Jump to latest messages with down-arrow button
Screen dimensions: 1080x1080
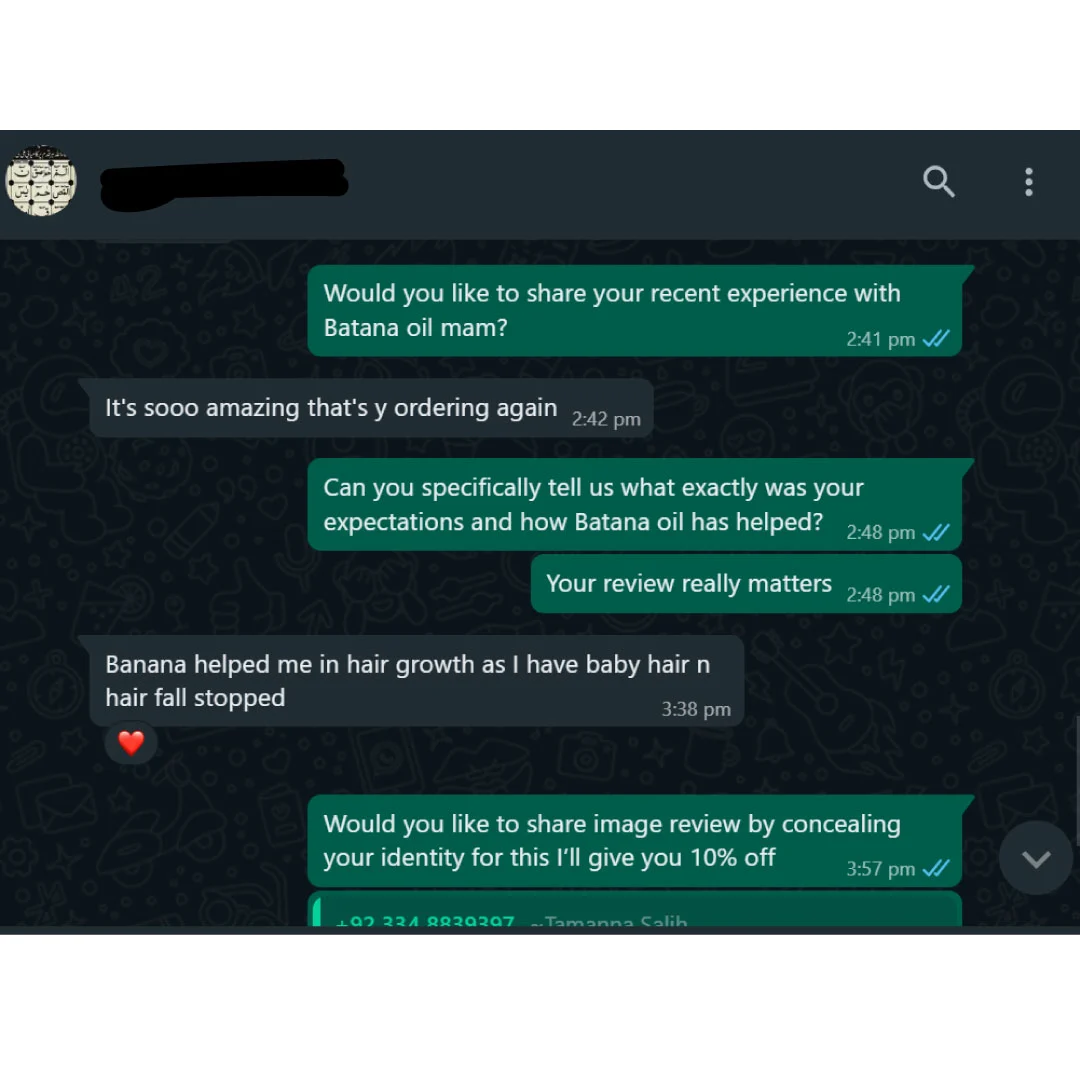[x=1035, y=858]
